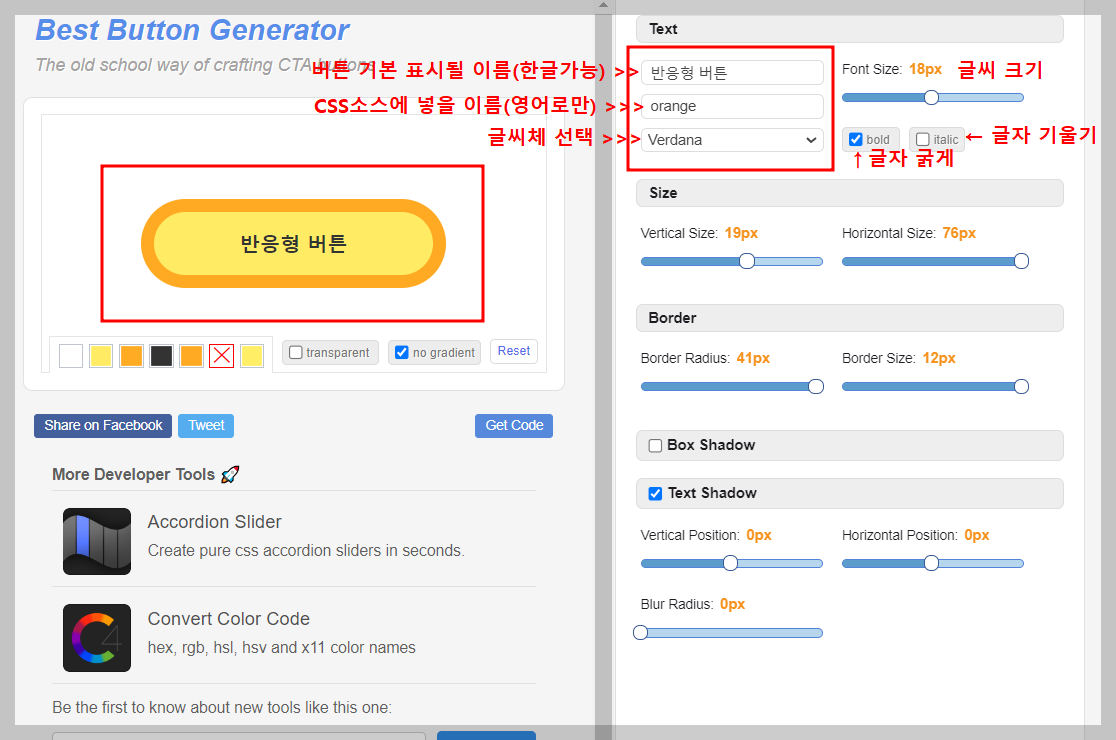Adjust the Font Size slider handle
1116x740 pixels.
(x=932, y=97)
